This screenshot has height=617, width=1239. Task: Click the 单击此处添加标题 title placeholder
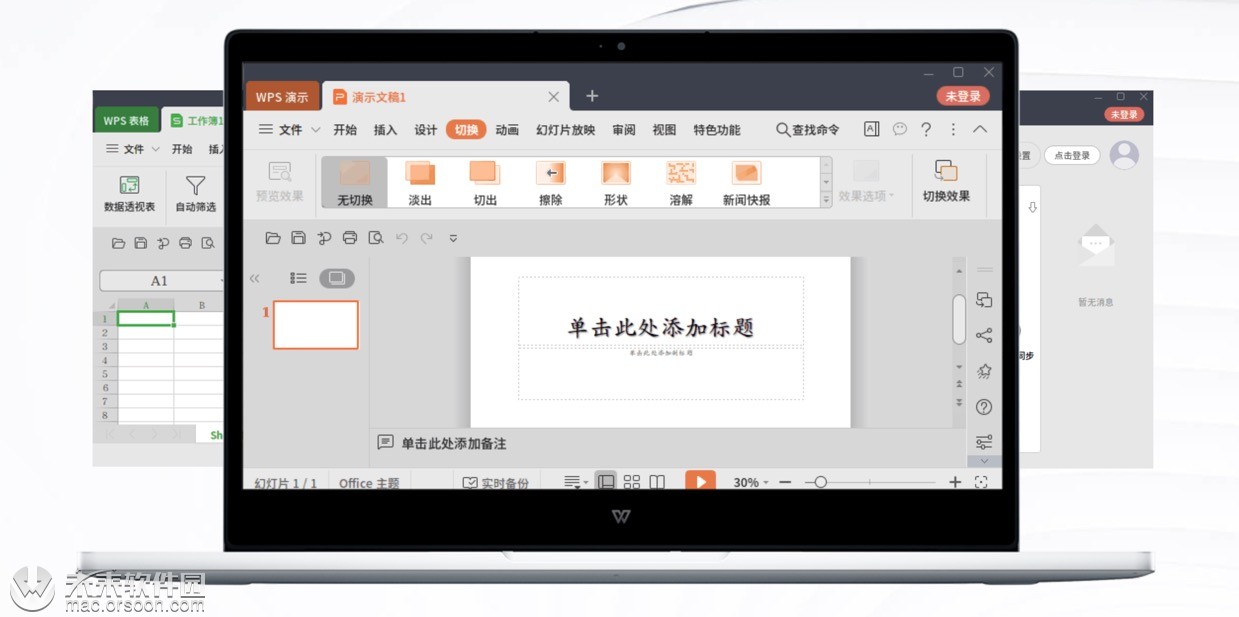[661, 327]
